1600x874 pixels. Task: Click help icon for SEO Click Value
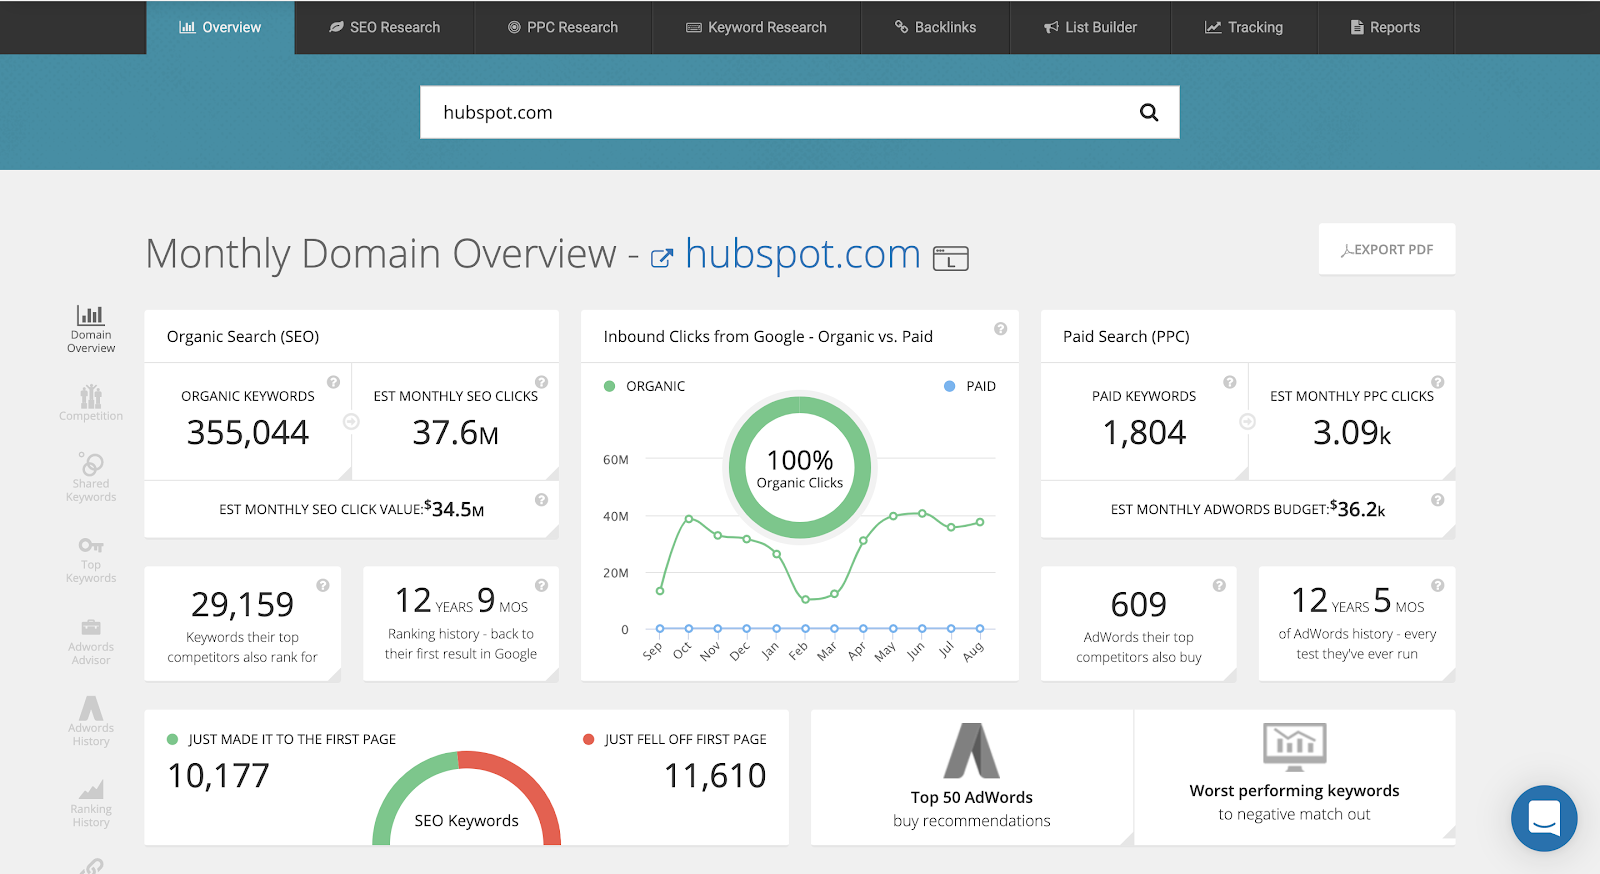click(541, 500)
